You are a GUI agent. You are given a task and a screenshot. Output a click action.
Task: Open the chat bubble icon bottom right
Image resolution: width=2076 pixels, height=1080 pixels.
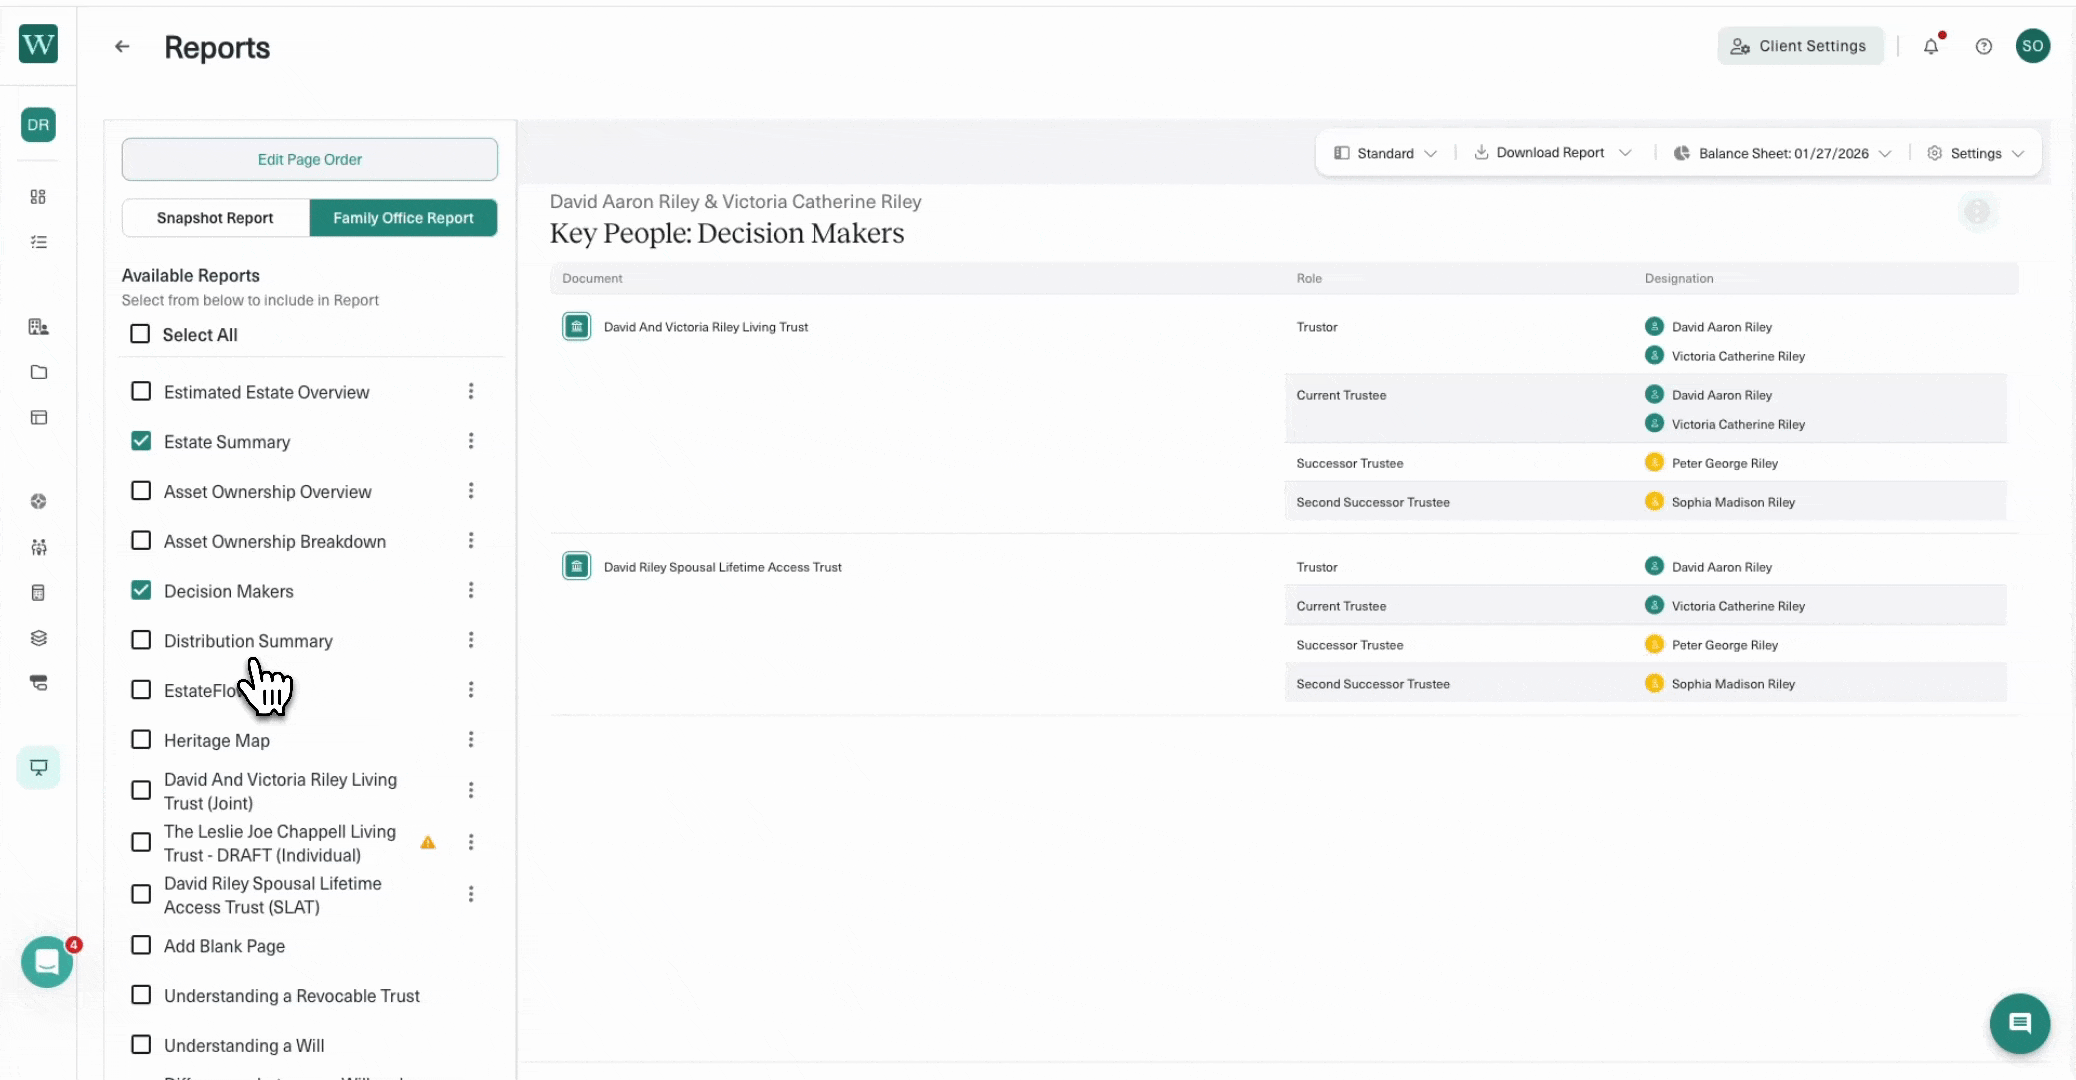pyautogui.click(x=2019, y=1022)
